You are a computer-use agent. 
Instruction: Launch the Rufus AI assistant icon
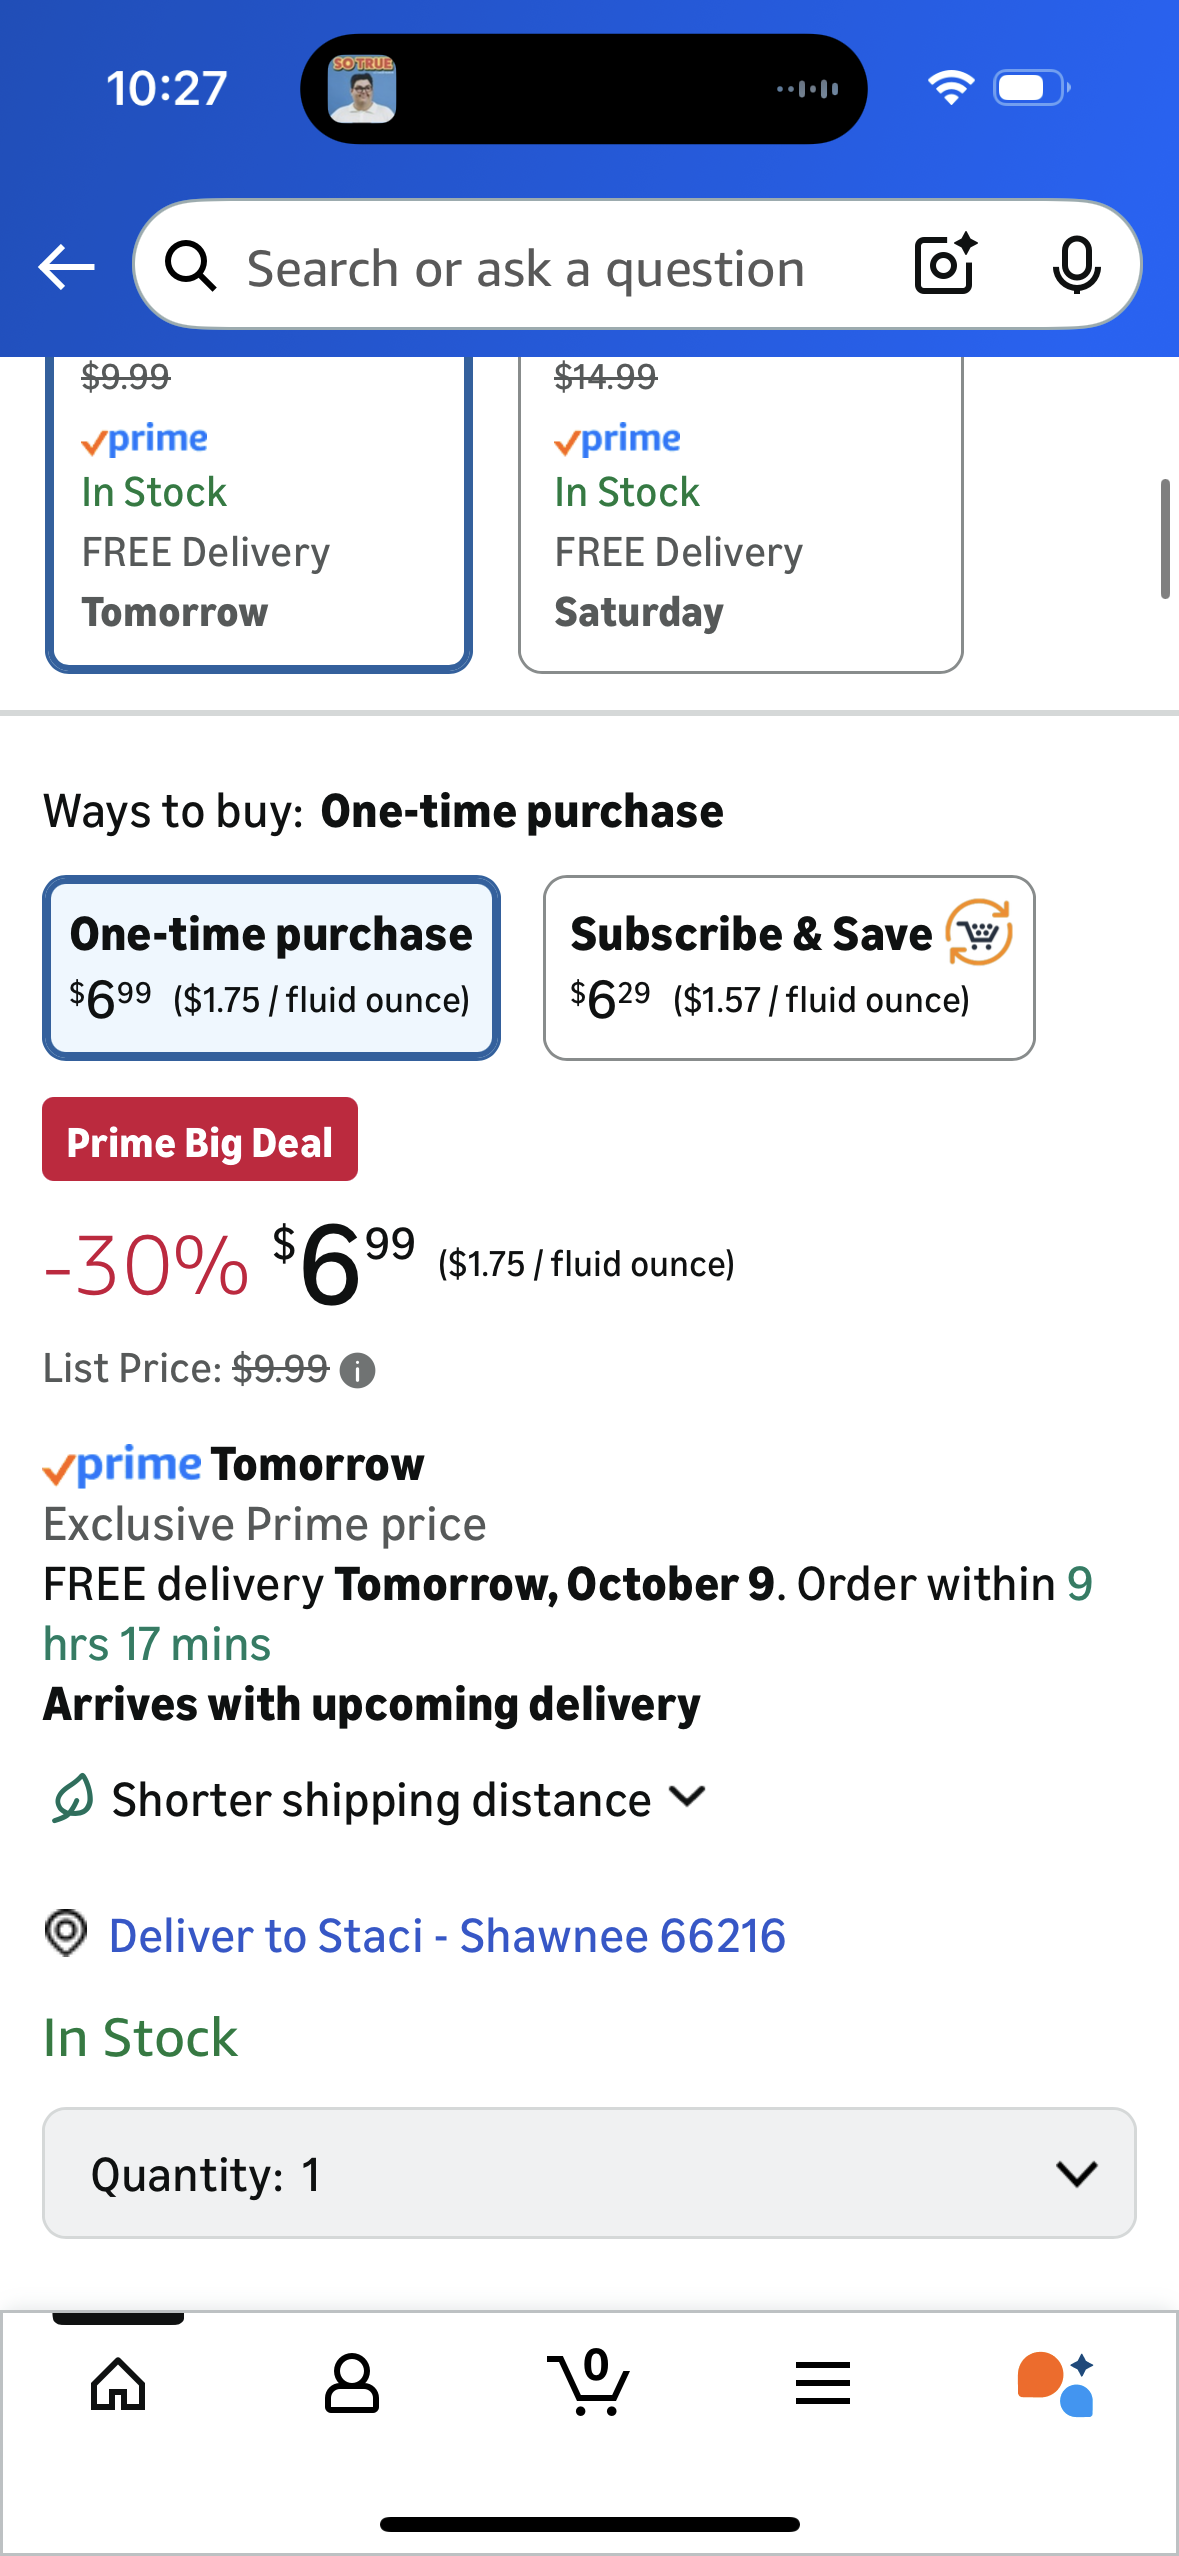pyautogui.click(x=1056, y=2384)
